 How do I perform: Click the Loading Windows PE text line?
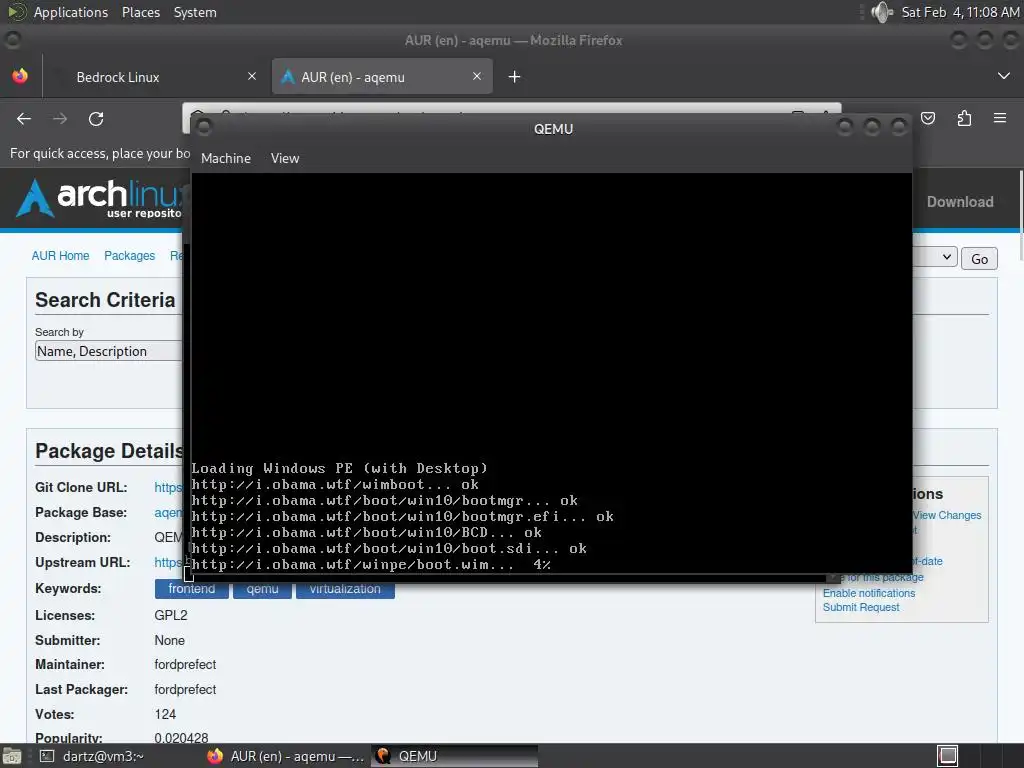point(339,468)
